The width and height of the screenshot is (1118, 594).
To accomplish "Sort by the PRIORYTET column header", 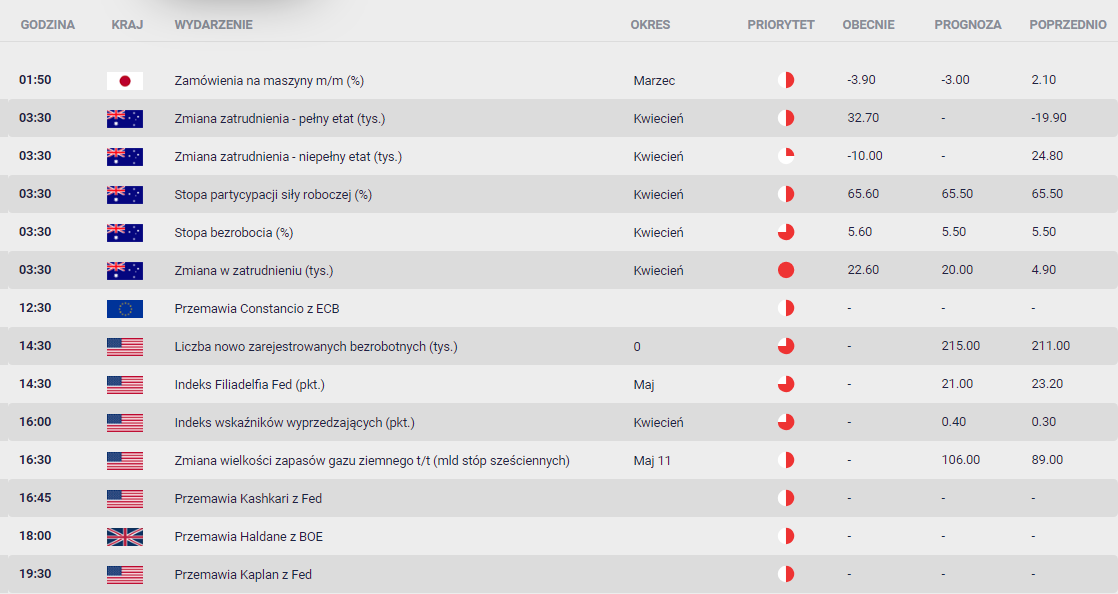I will pyautogui.click(x=781, y=24).
